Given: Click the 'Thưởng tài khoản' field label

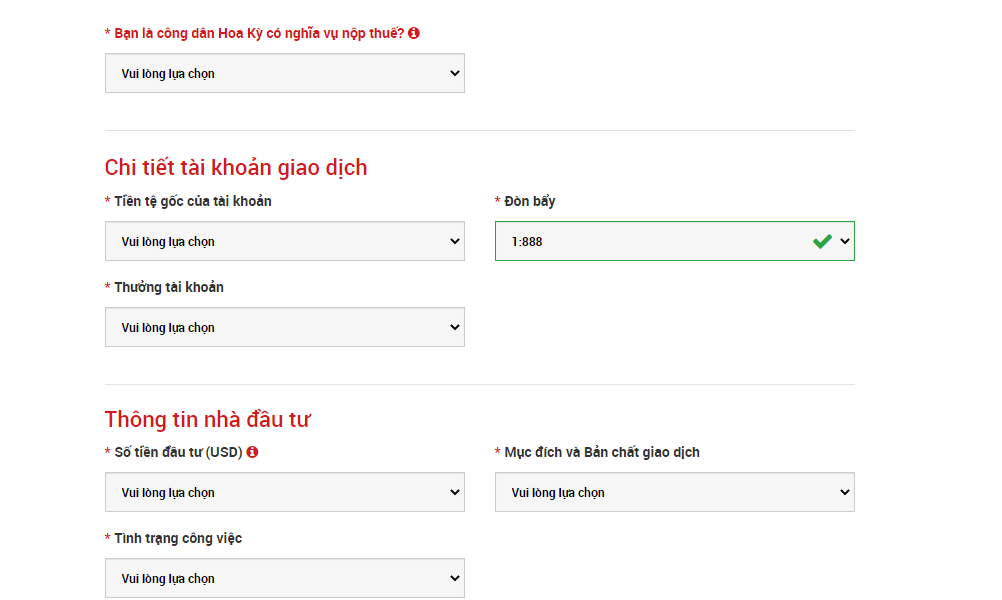Looking at the screenshot, I should [168, 287].
